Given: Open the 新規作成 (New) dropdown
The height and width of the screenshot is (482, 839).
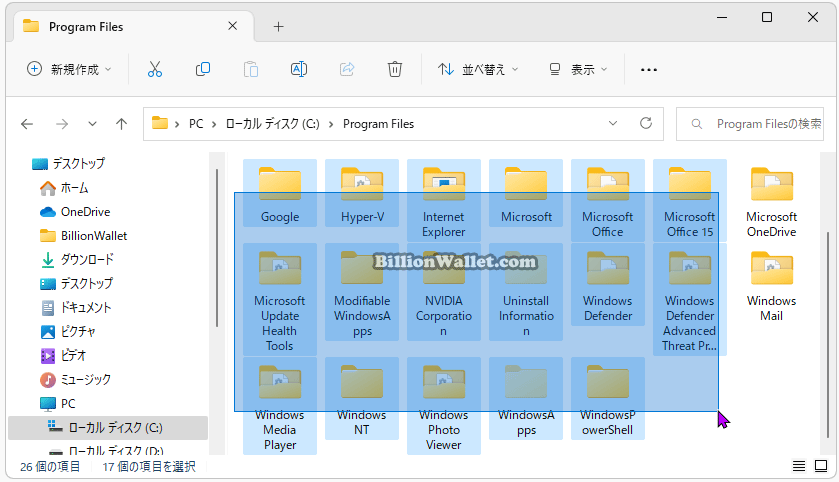Looking at the screenshot, I should point(69,70).
